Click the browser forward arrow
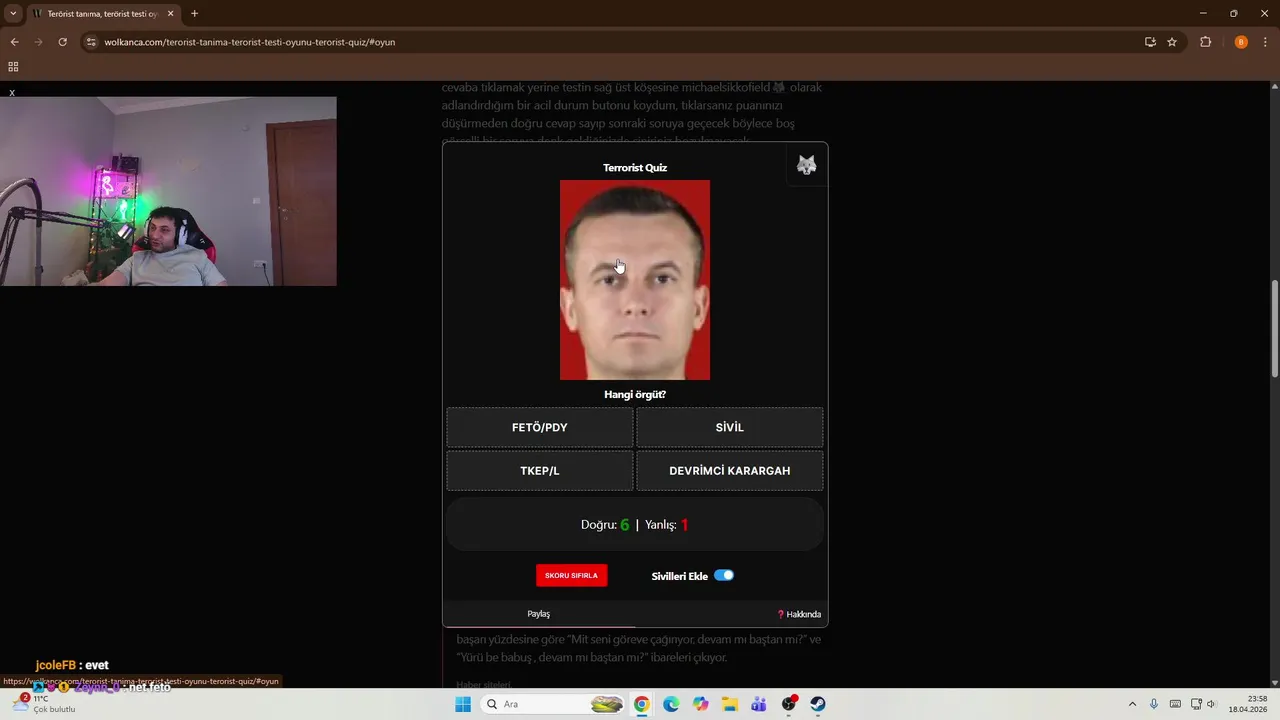The image size is (1280, 720). point(38,42)
